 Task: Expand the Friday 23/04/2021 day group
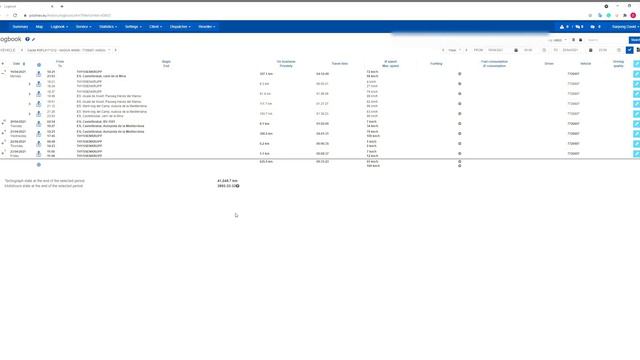click(3, 152)
